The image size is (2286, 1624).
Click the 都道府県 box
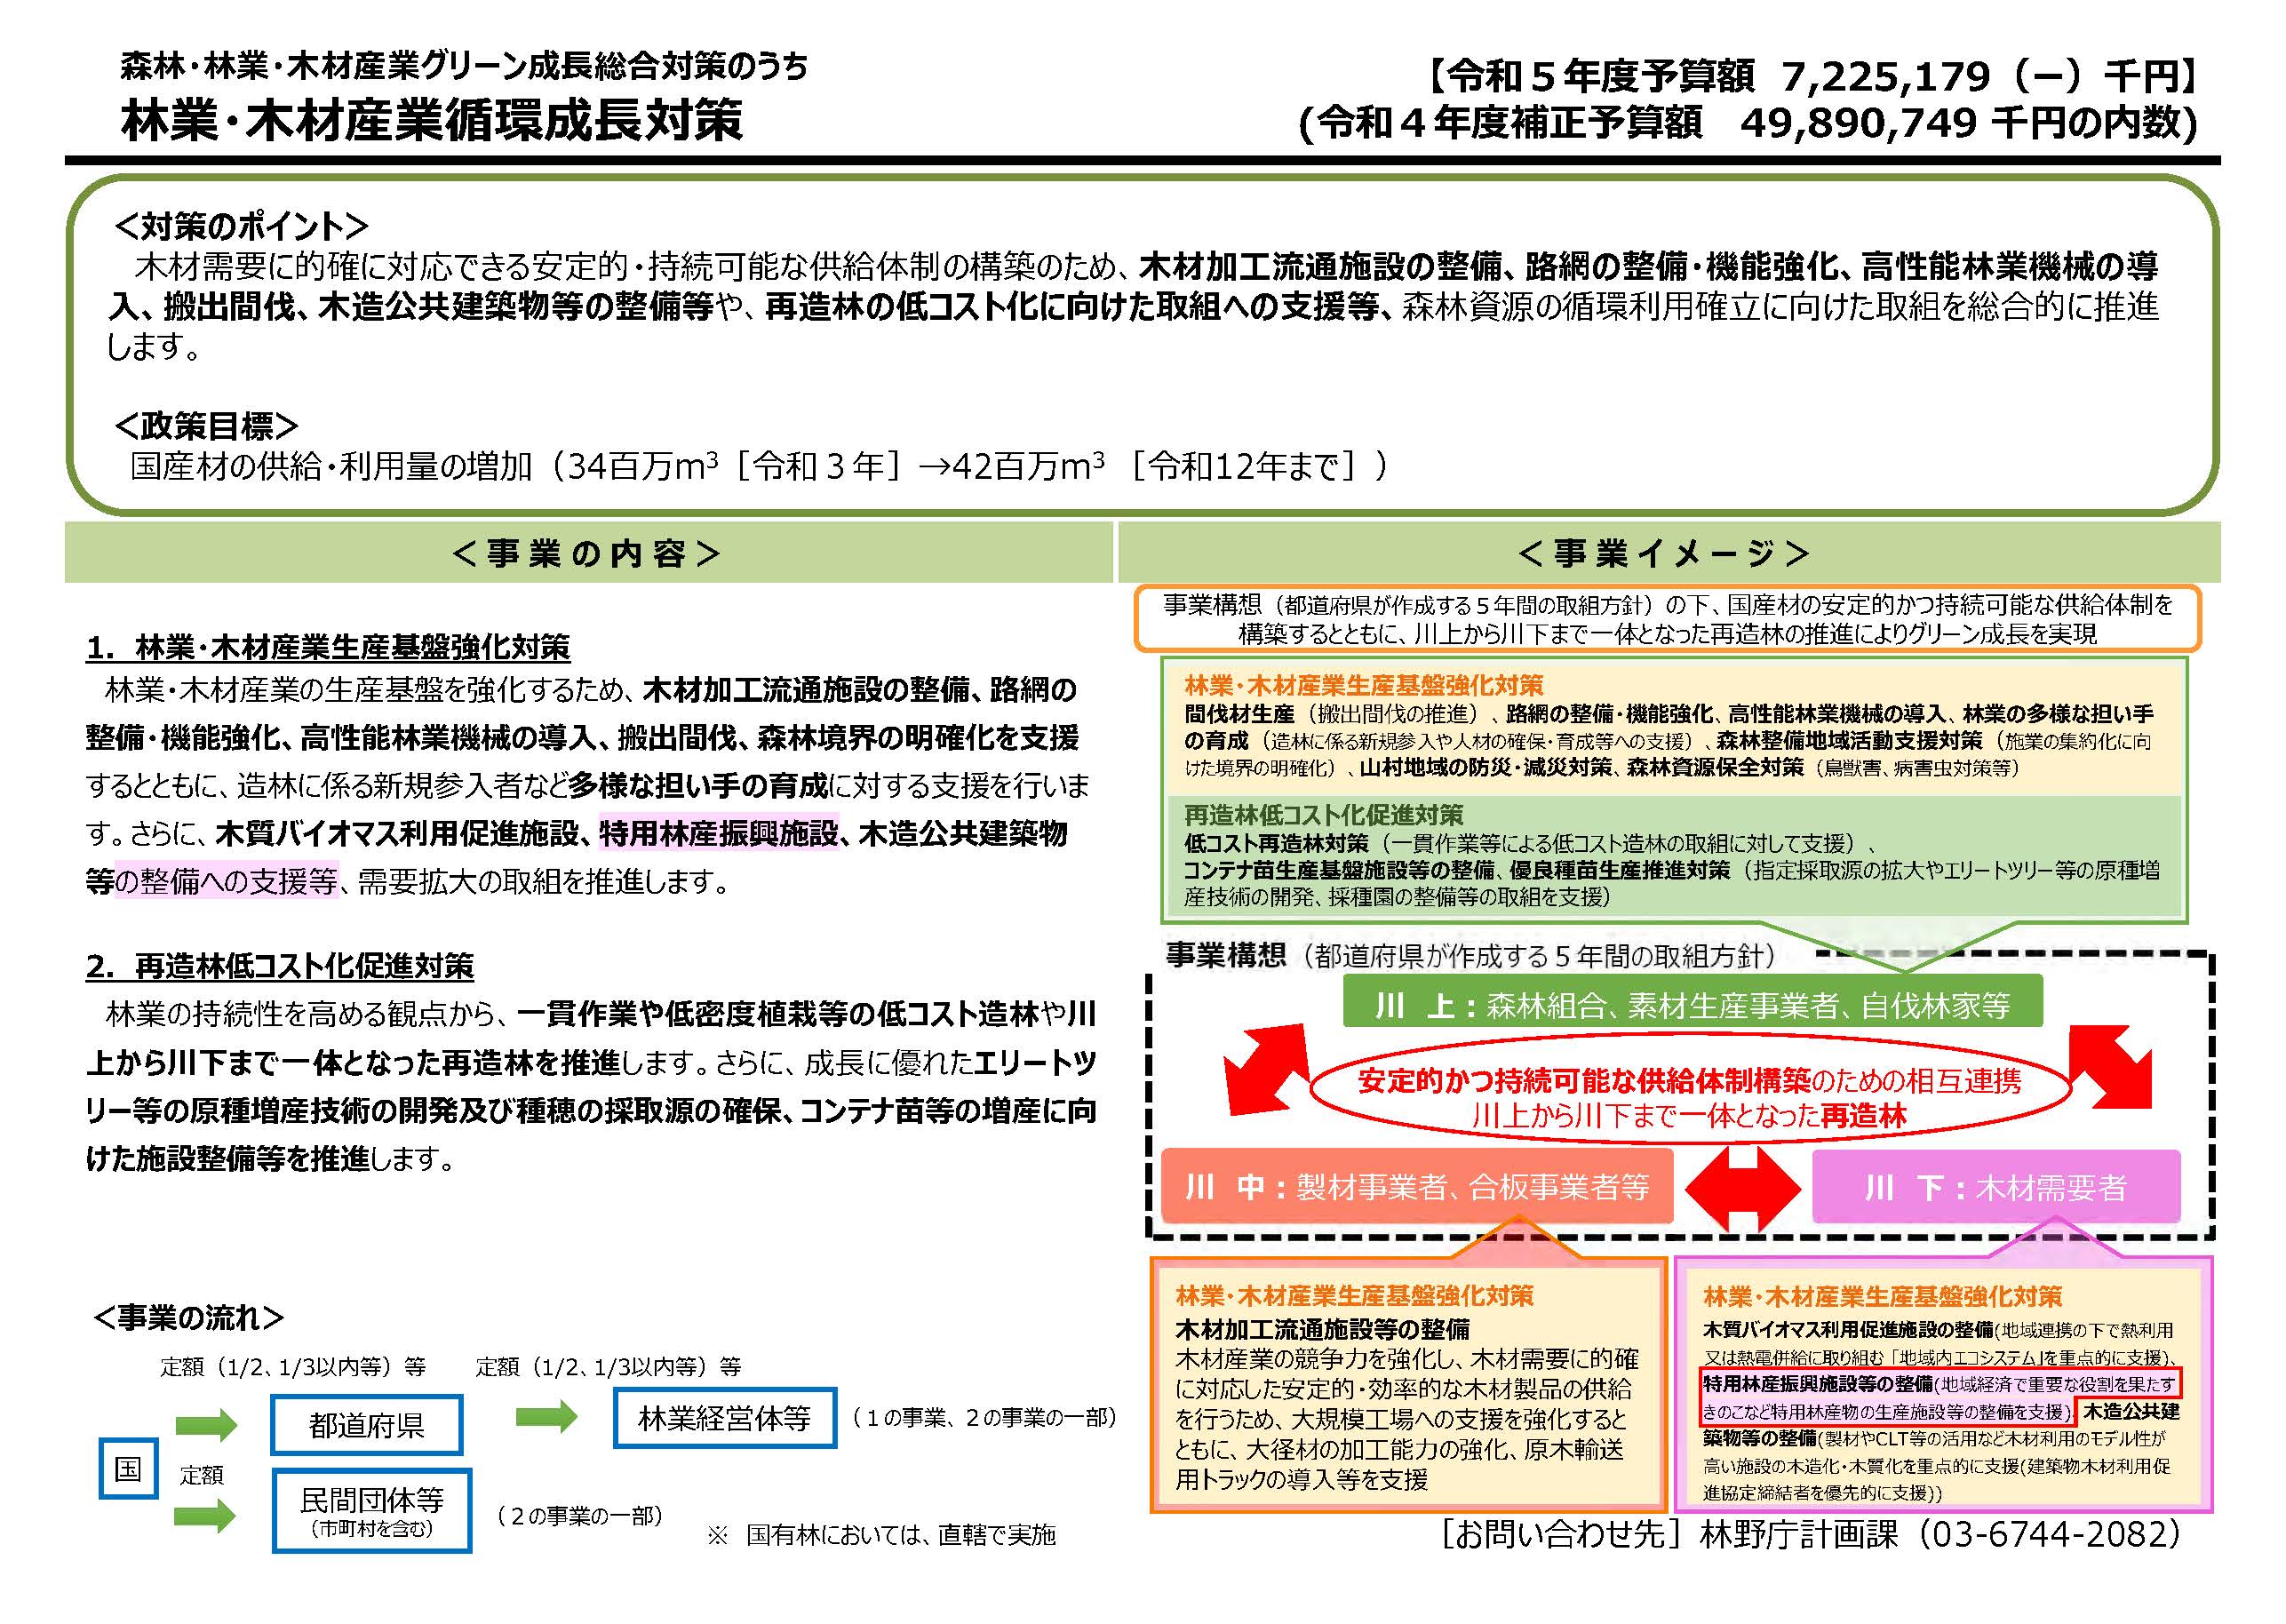pyautogui.click(x=366, y=1424)
